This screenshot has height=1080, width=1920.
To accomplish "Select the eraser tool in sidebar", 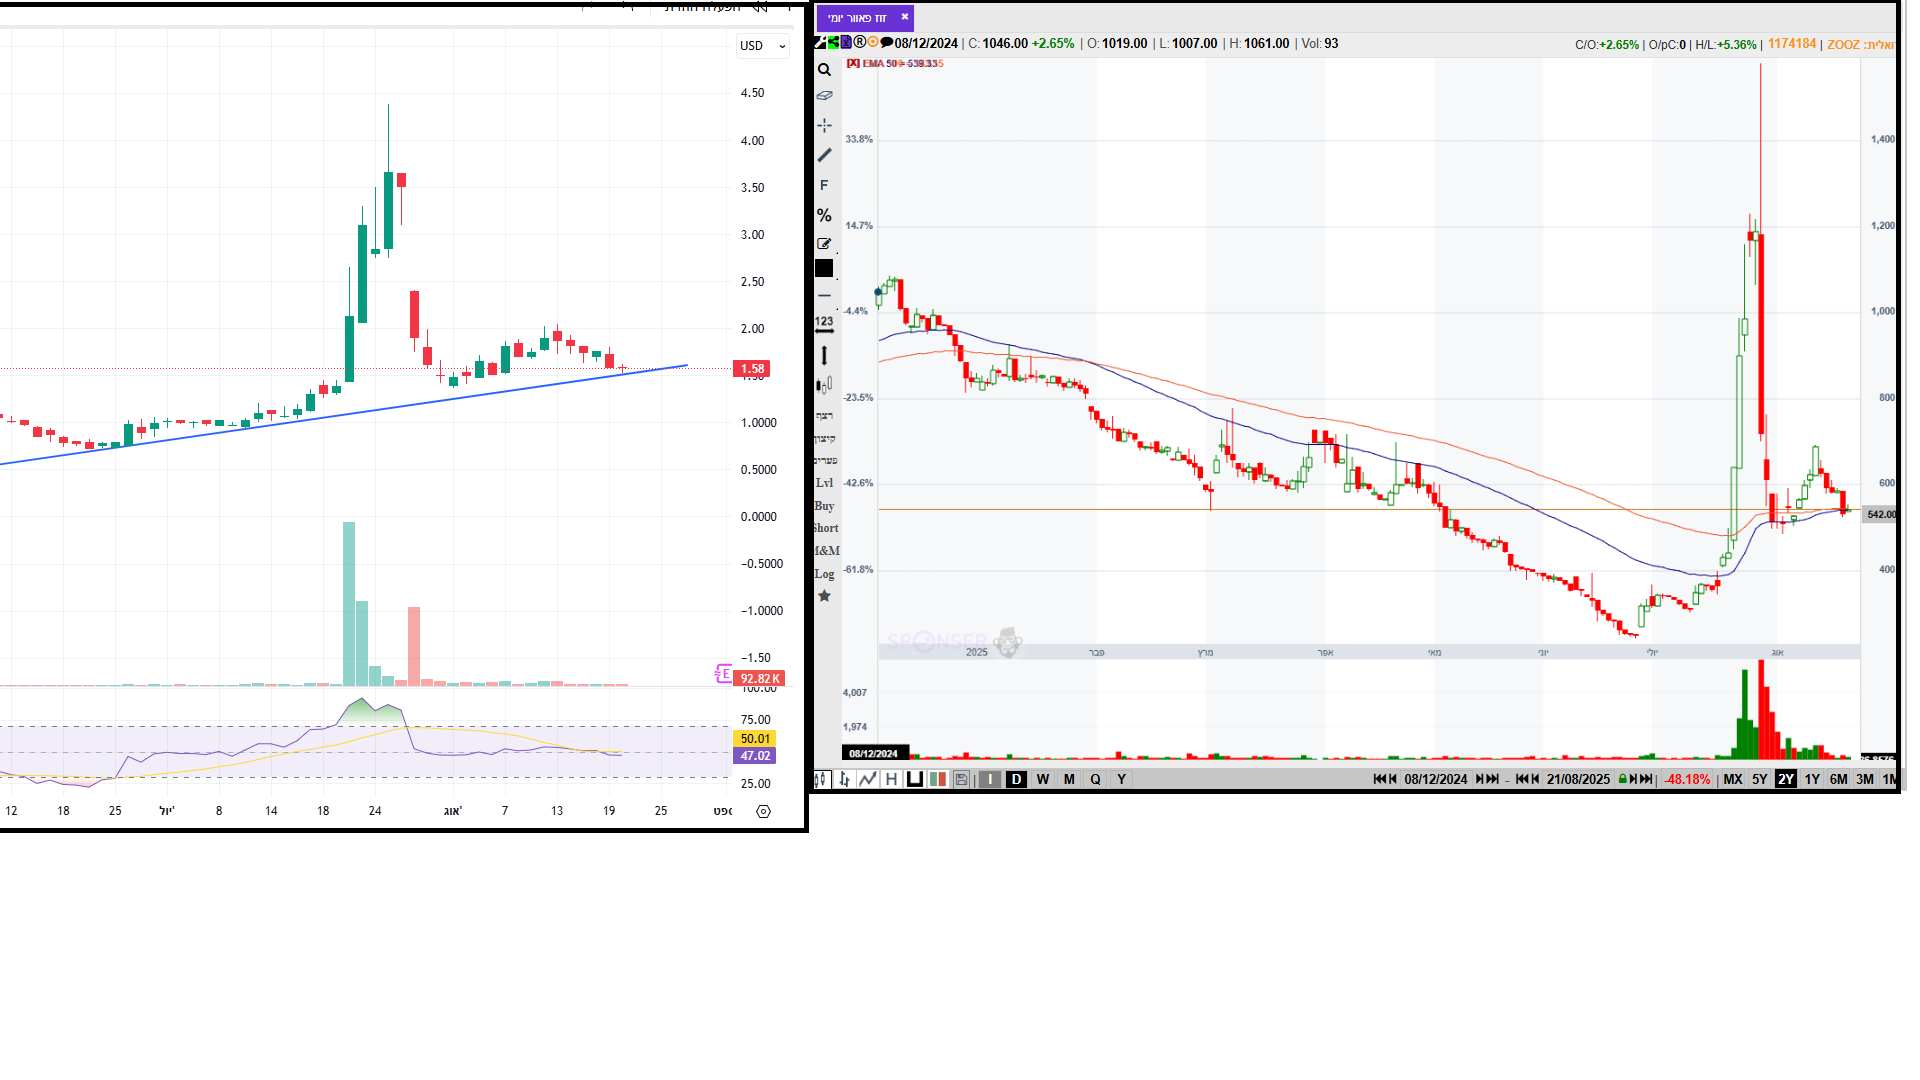I will 824,96.
